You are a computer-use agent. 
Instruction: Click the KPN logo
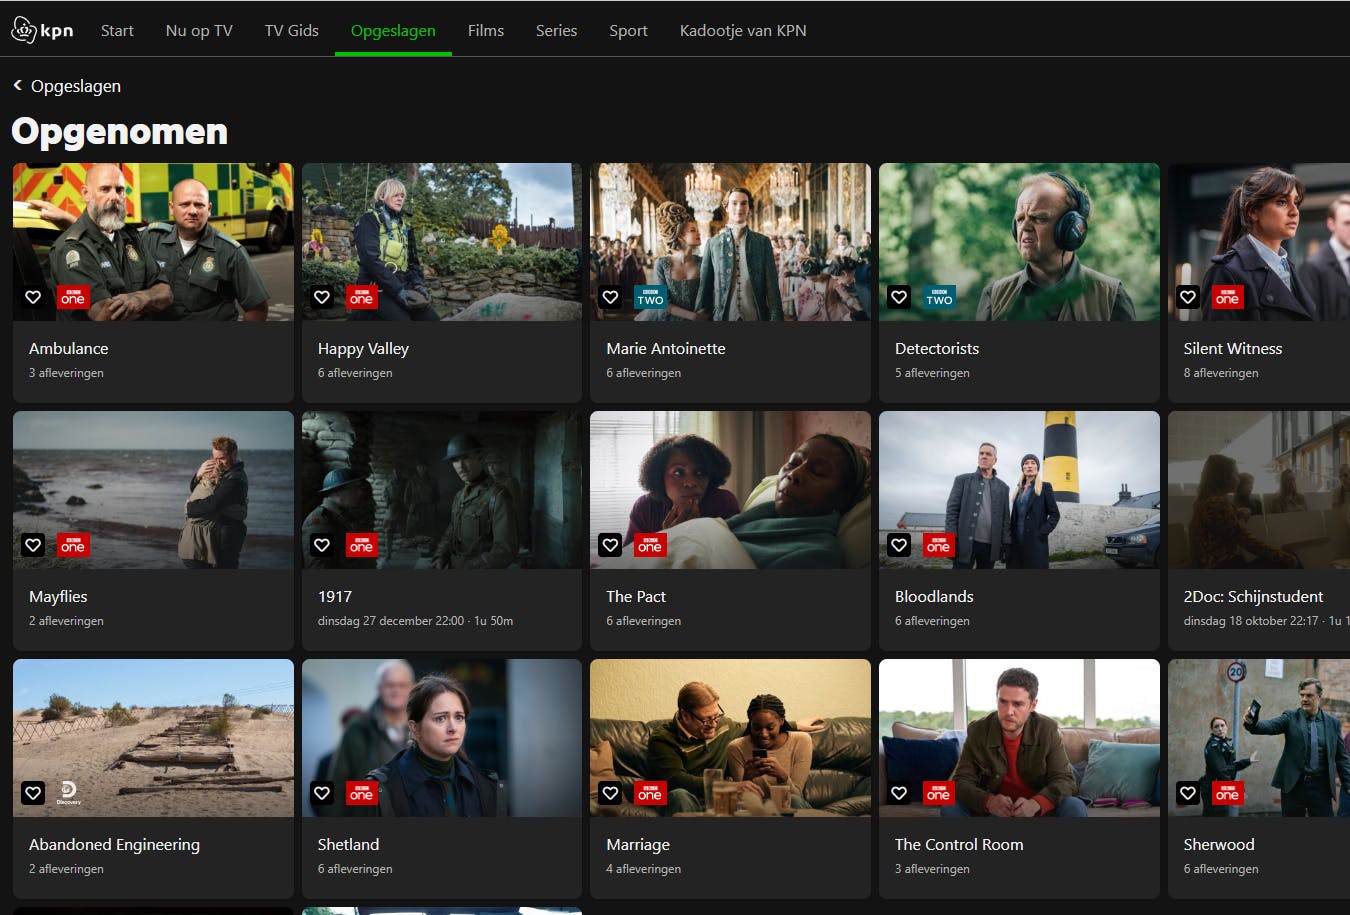pos(42,30)
